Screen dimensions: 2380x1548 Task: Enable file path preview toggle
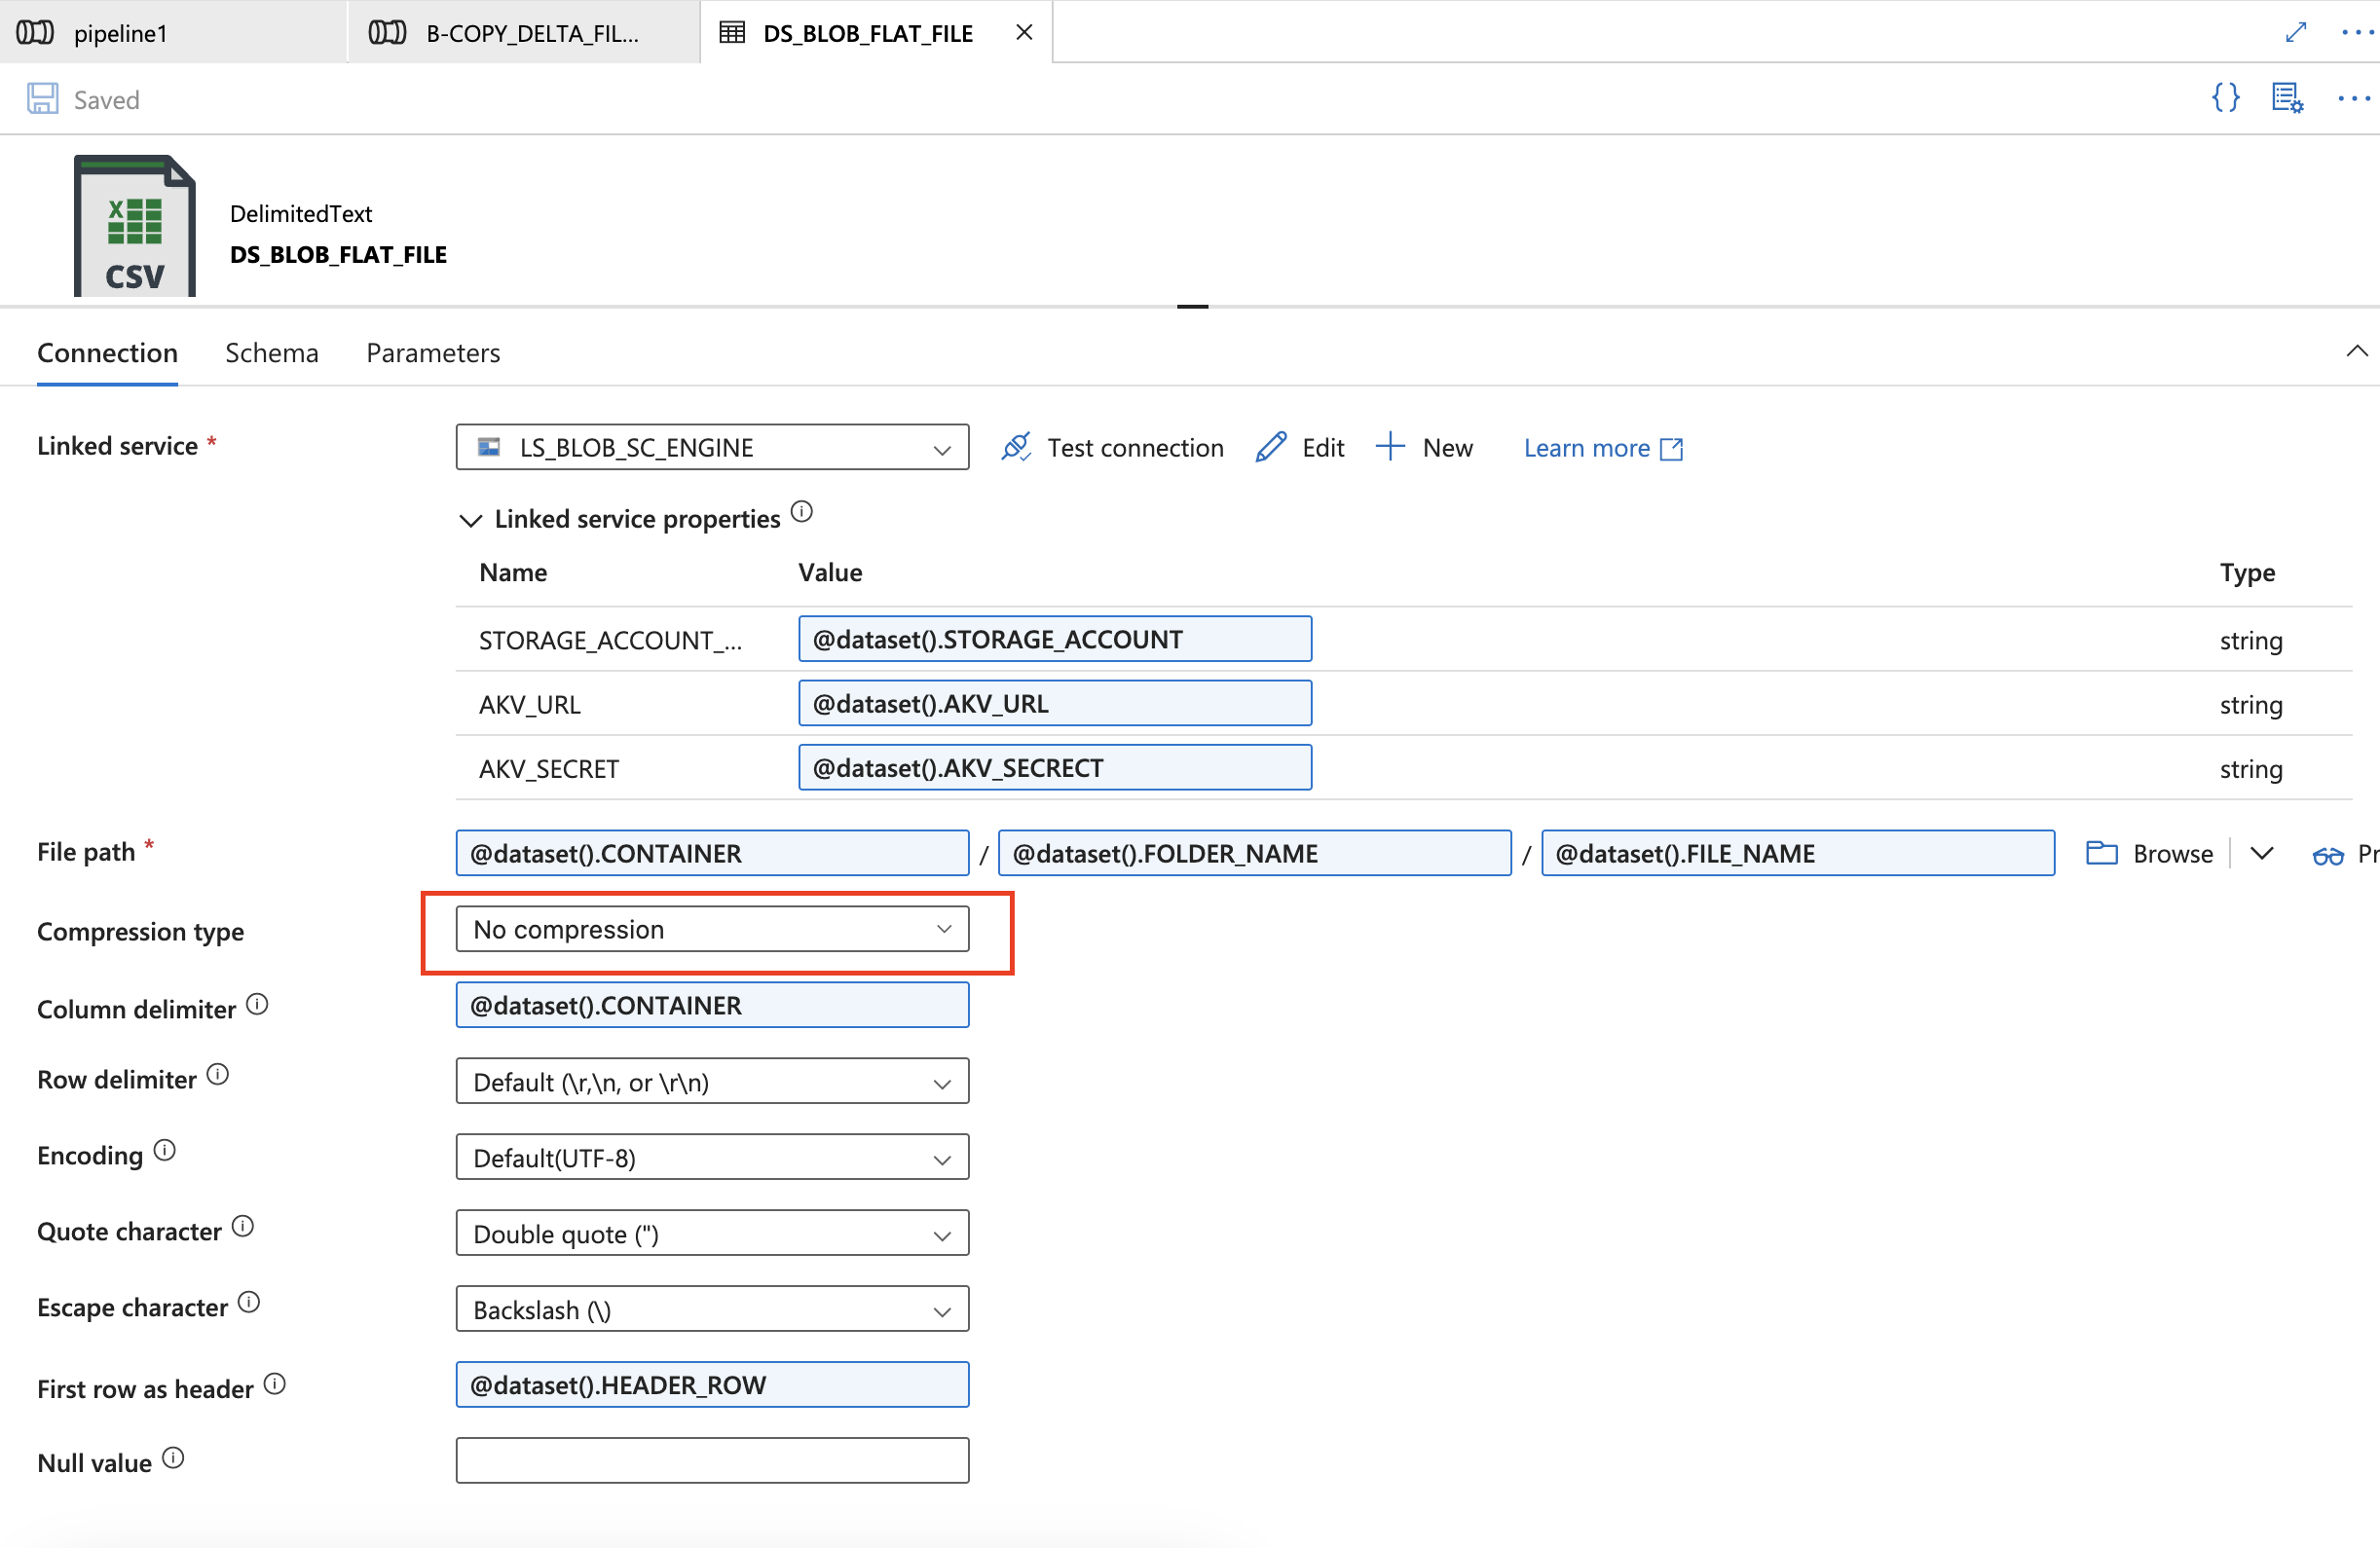[2333, 853]
